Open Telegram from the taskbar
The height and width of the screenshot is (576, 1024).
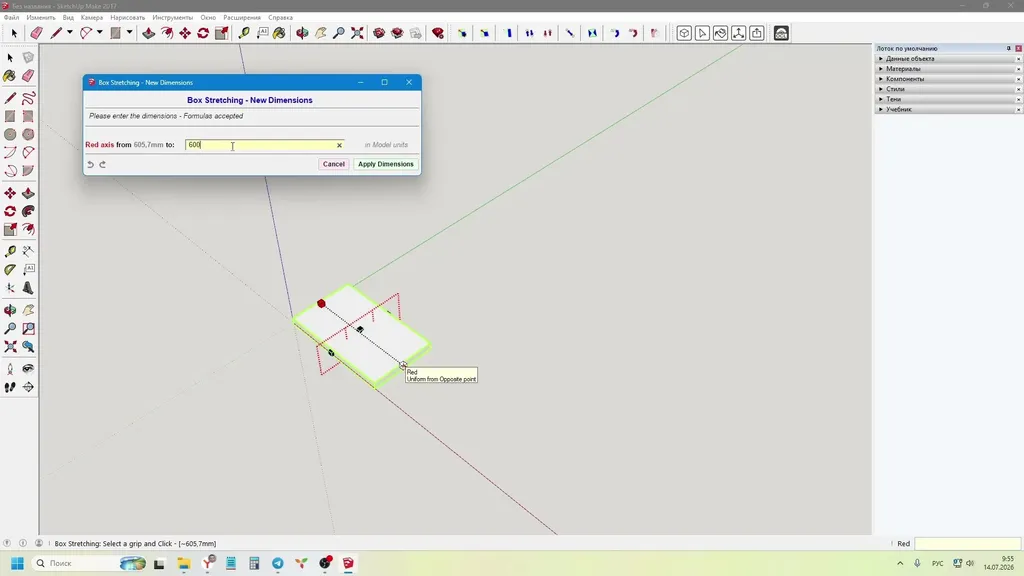coord(278,563)
